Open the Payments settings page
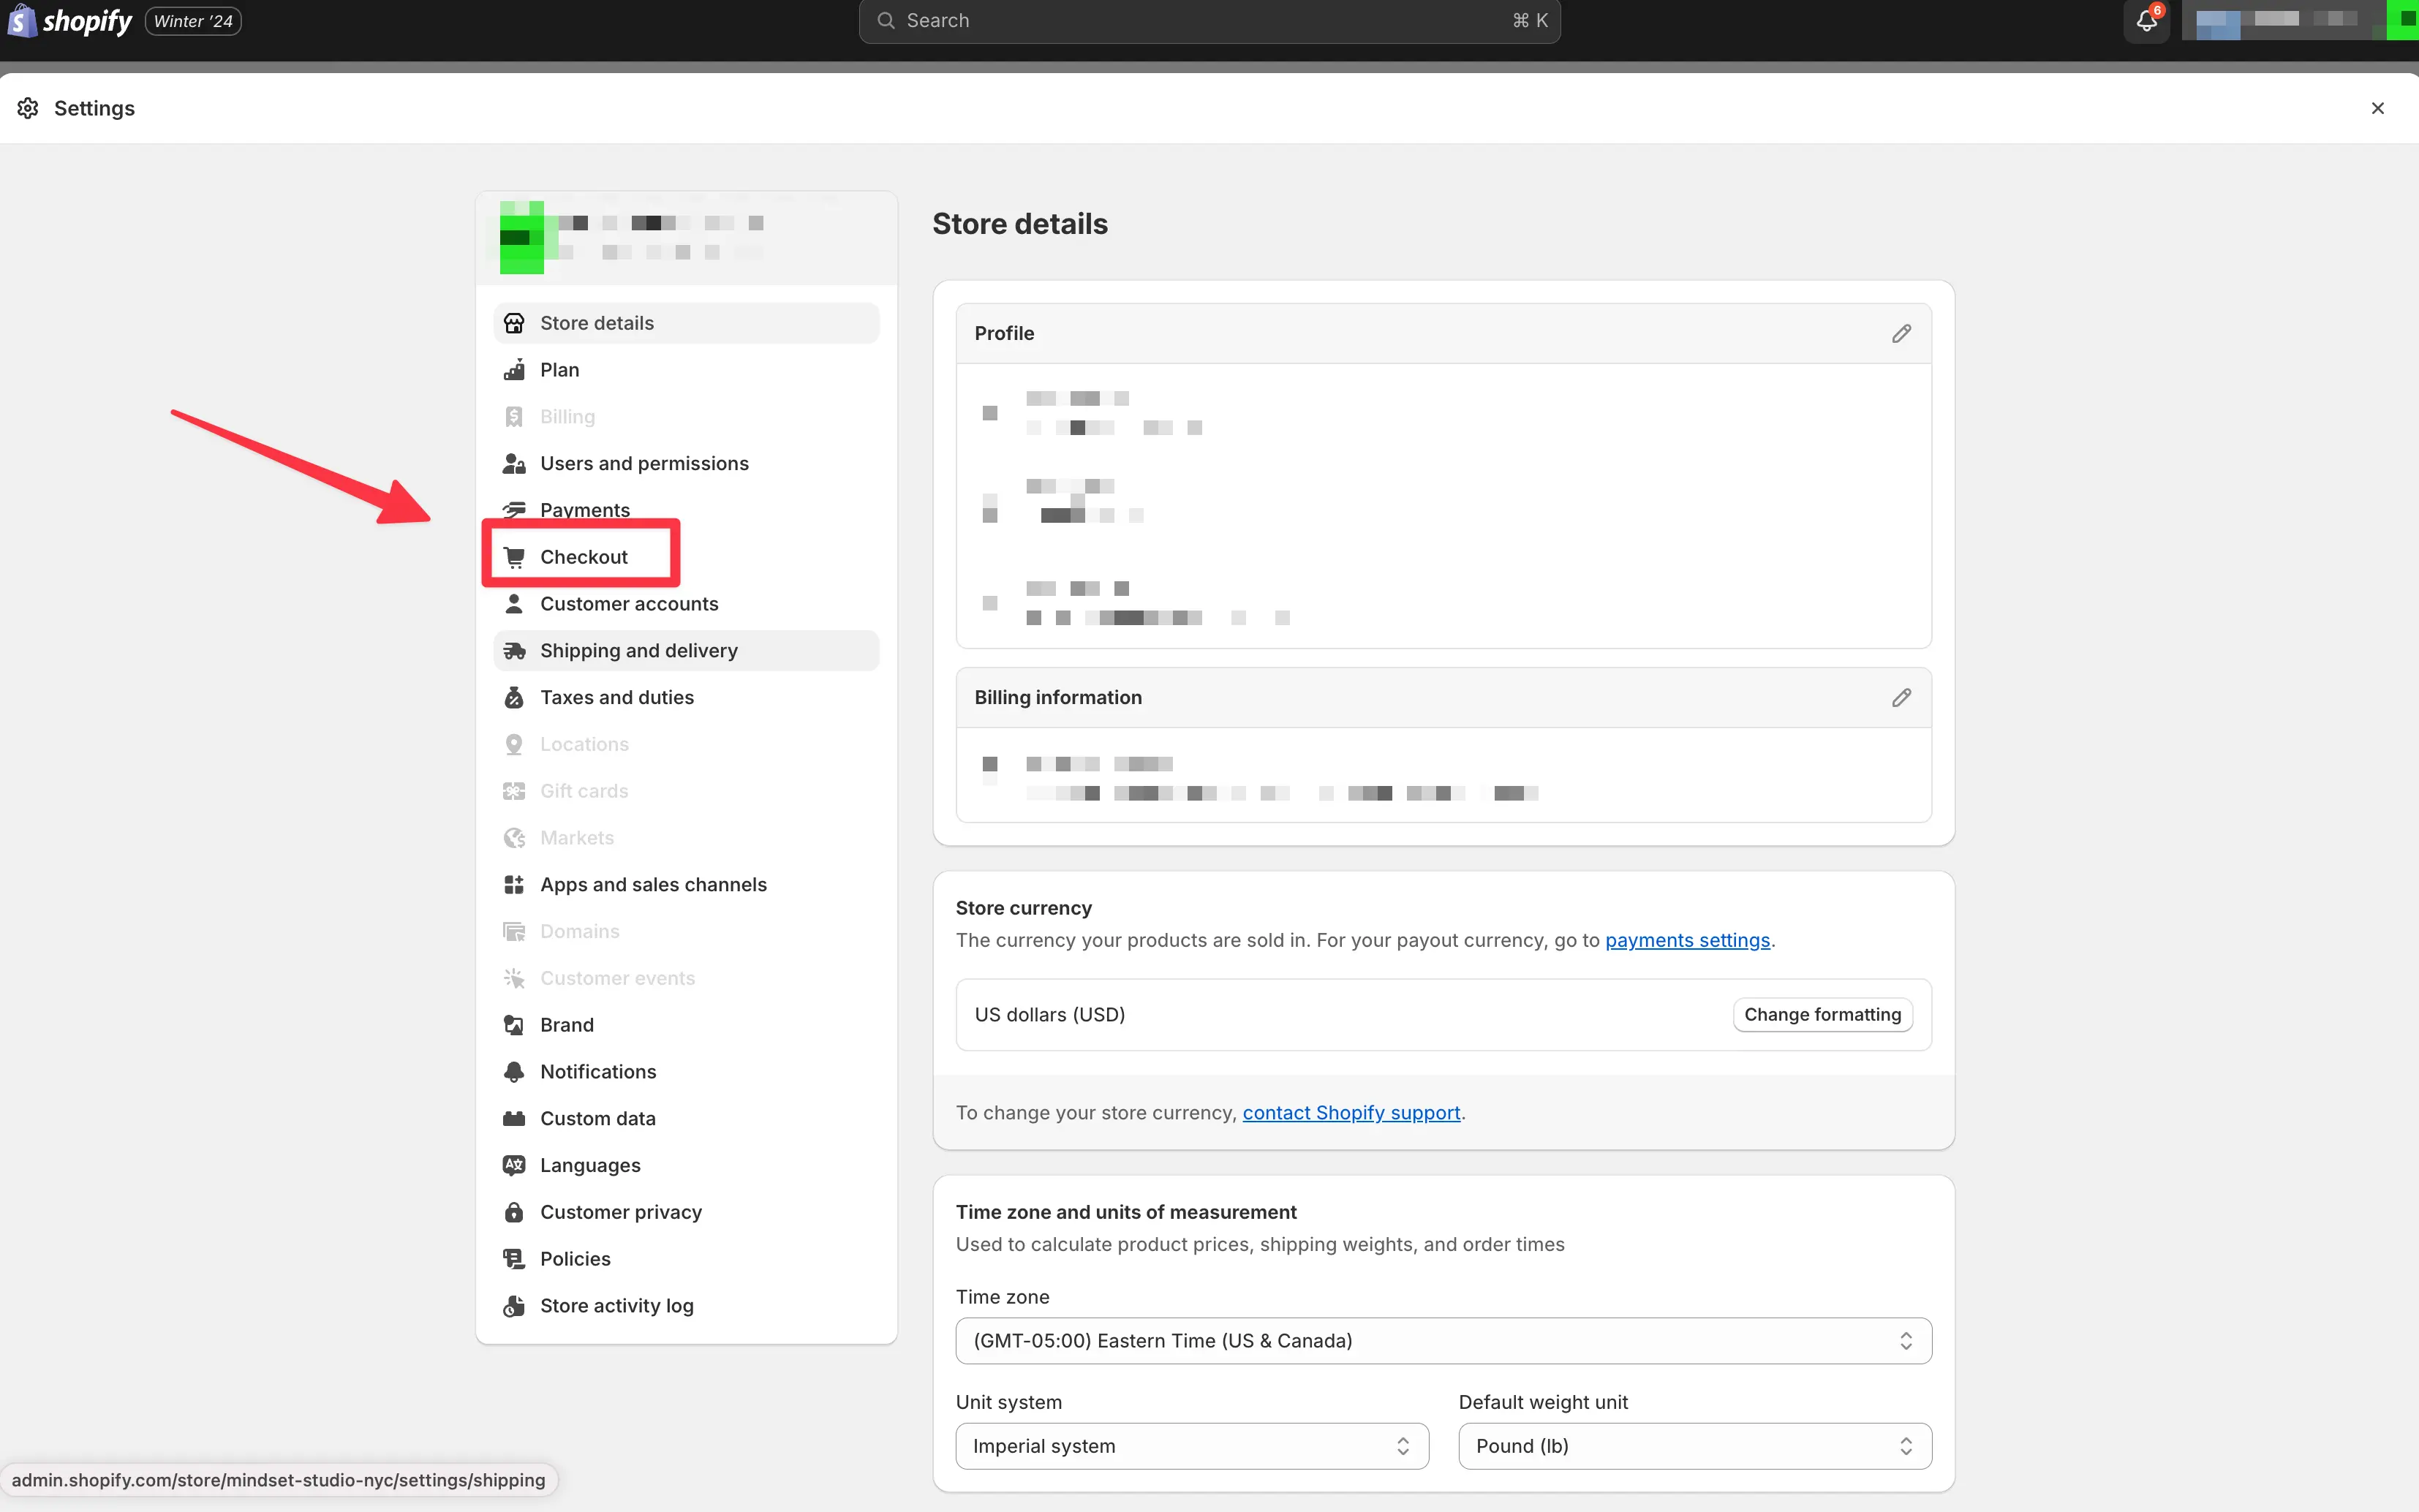This screenshot has height=1512, width=2419. click(x=686, y=509)
